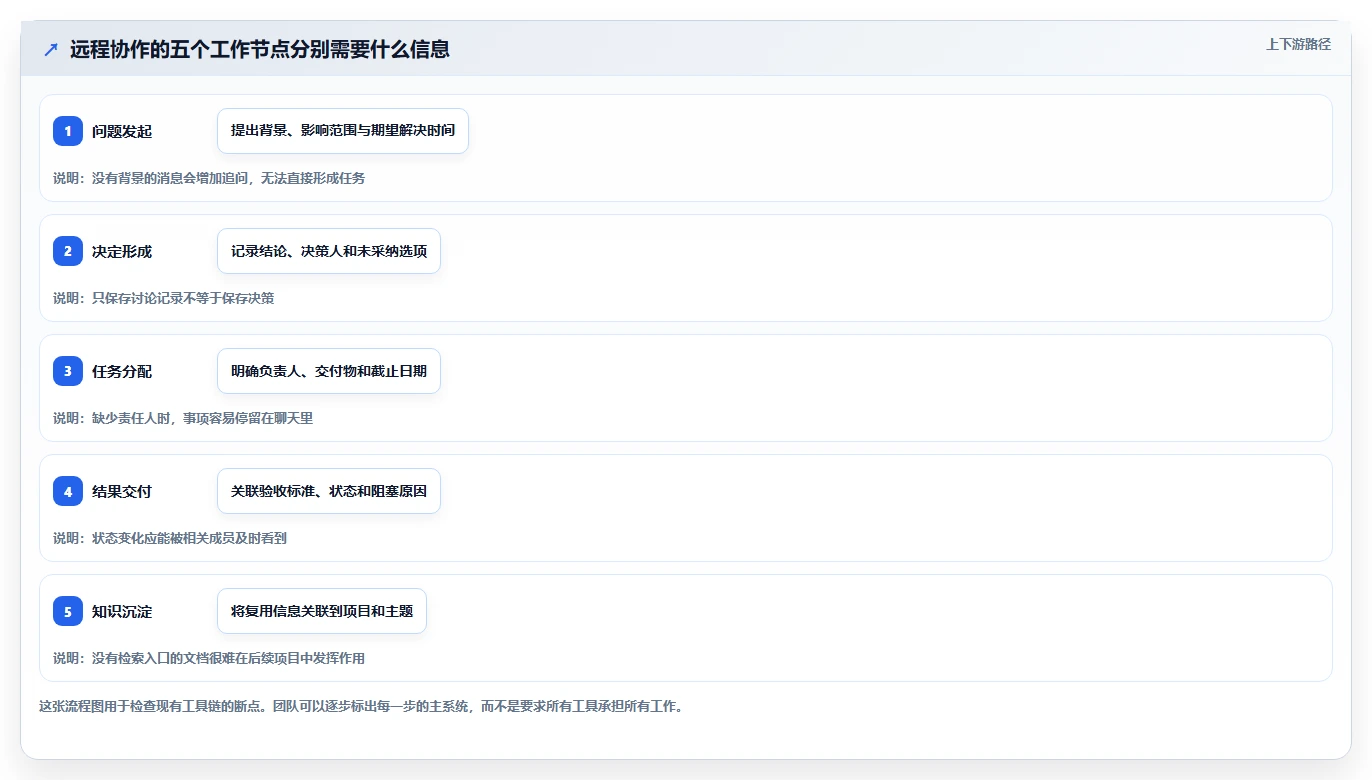
Task: Click the step 3 number badge
Action: coord(68,371)
